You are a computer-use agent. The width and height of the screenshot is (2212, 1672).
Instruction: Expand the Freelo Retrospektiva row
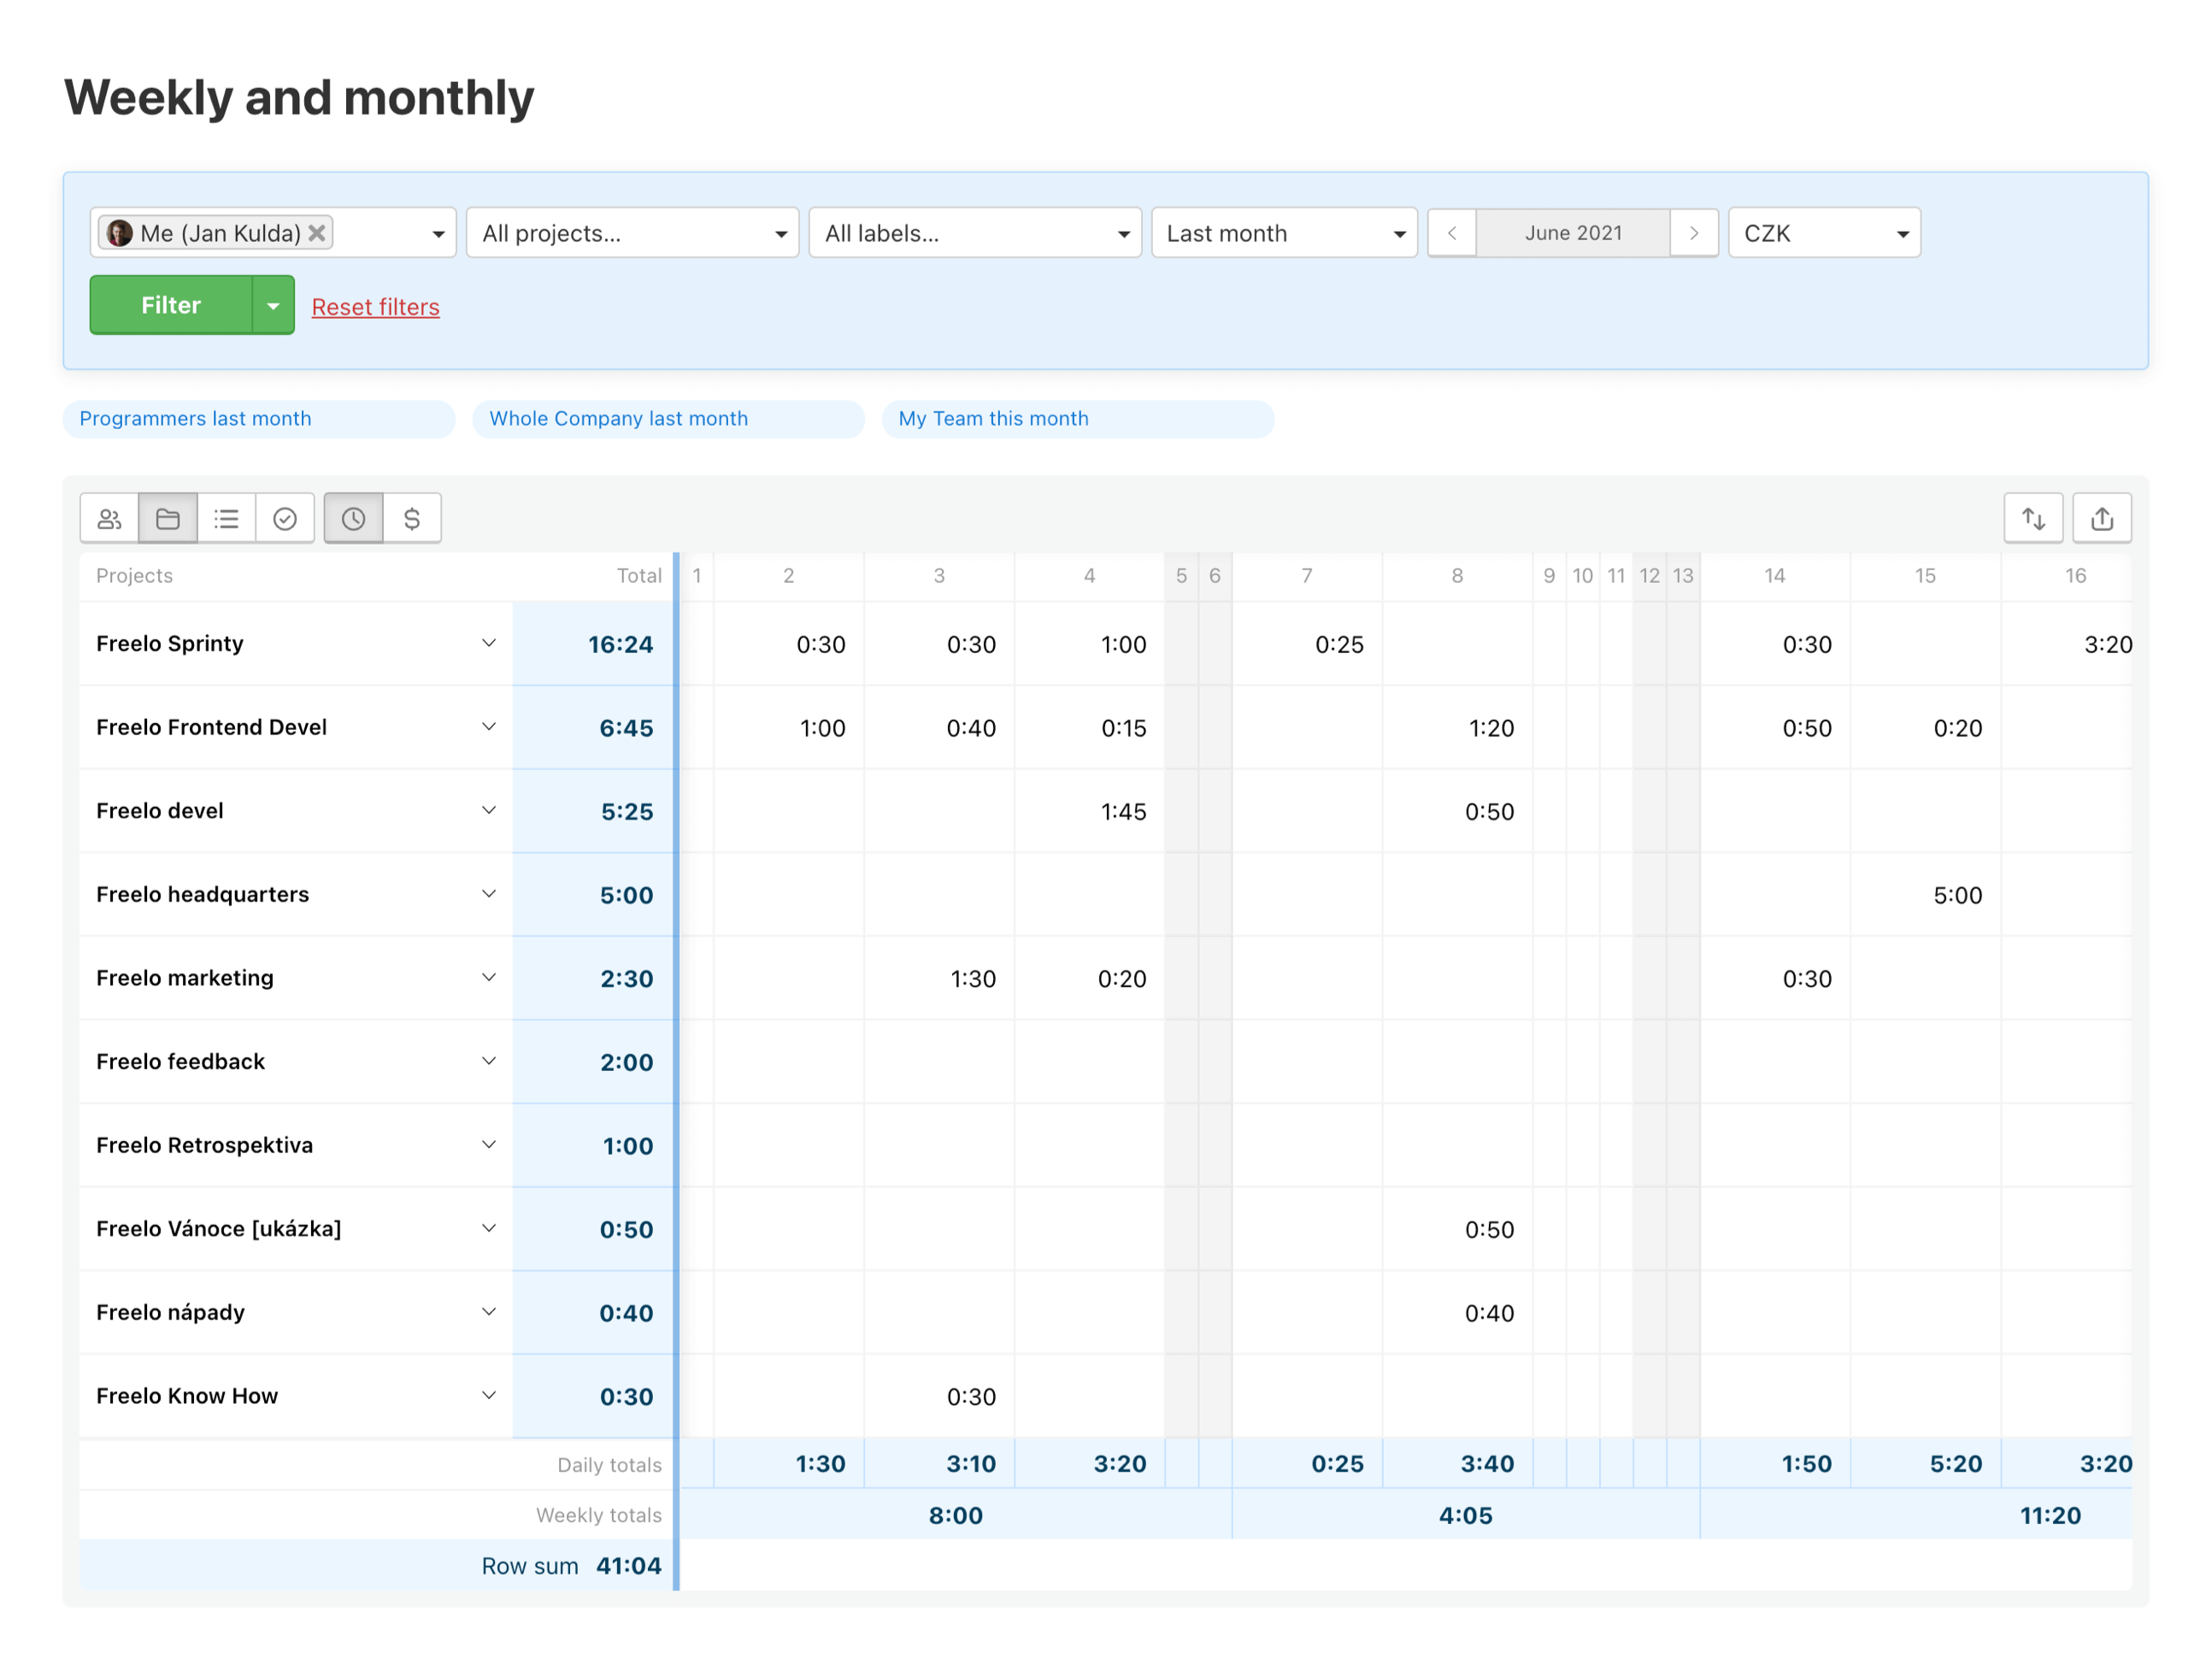click(x=489, y=1145)
